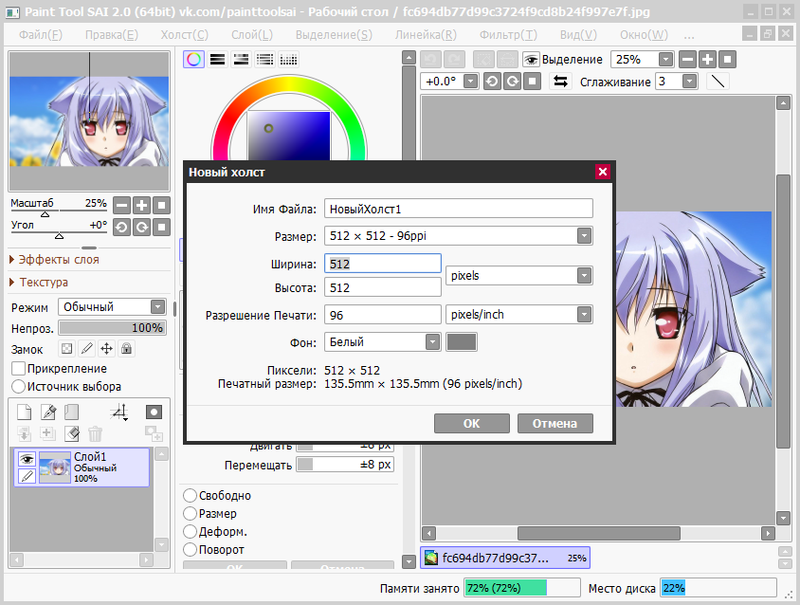This screenshot has height=605, width=800.
Task: Click the layer mask icon
Action: coord(153,412)
